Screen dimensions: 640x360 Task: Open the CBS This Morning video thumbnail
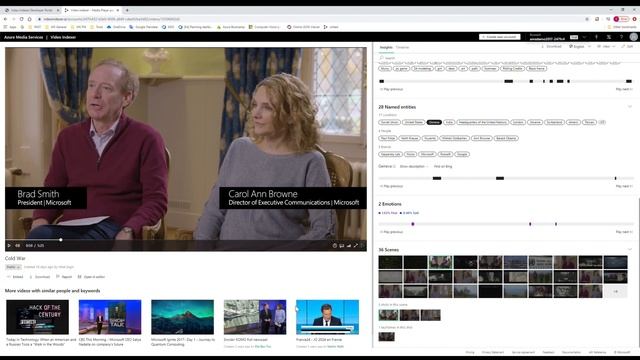click(110, 317)
